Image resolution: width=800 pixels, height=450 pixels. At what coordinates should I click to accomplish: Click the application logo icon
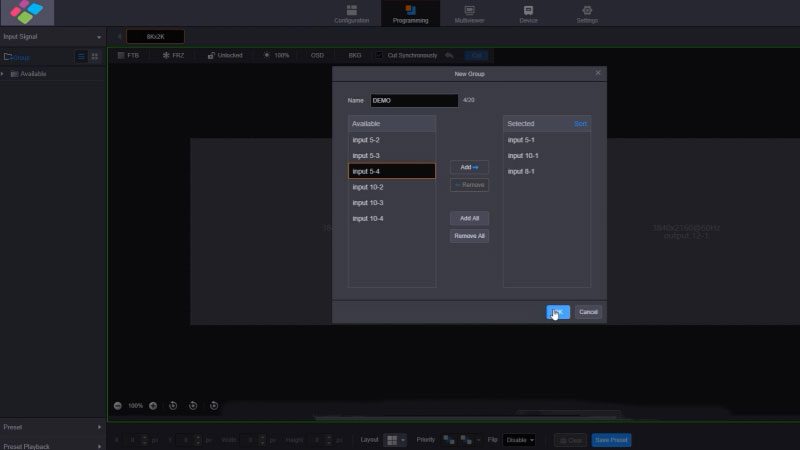click(27, 12)
